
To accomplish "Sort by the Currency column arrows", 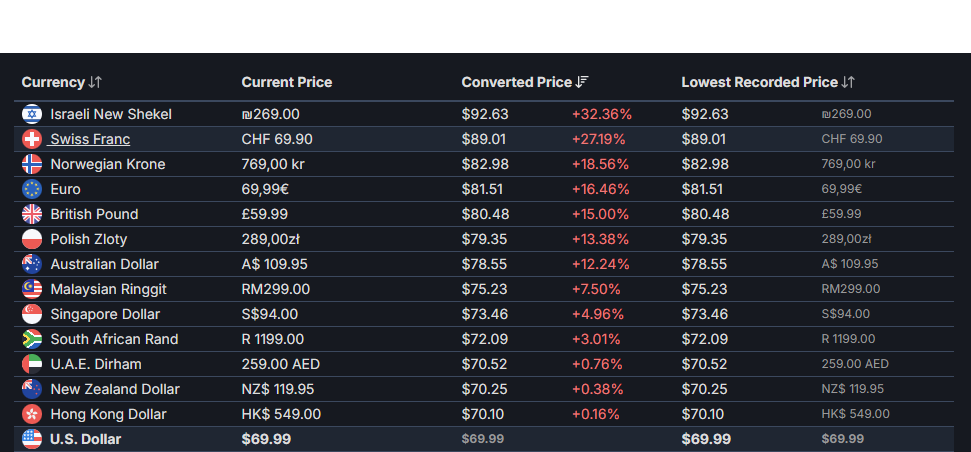I will 95,82.
